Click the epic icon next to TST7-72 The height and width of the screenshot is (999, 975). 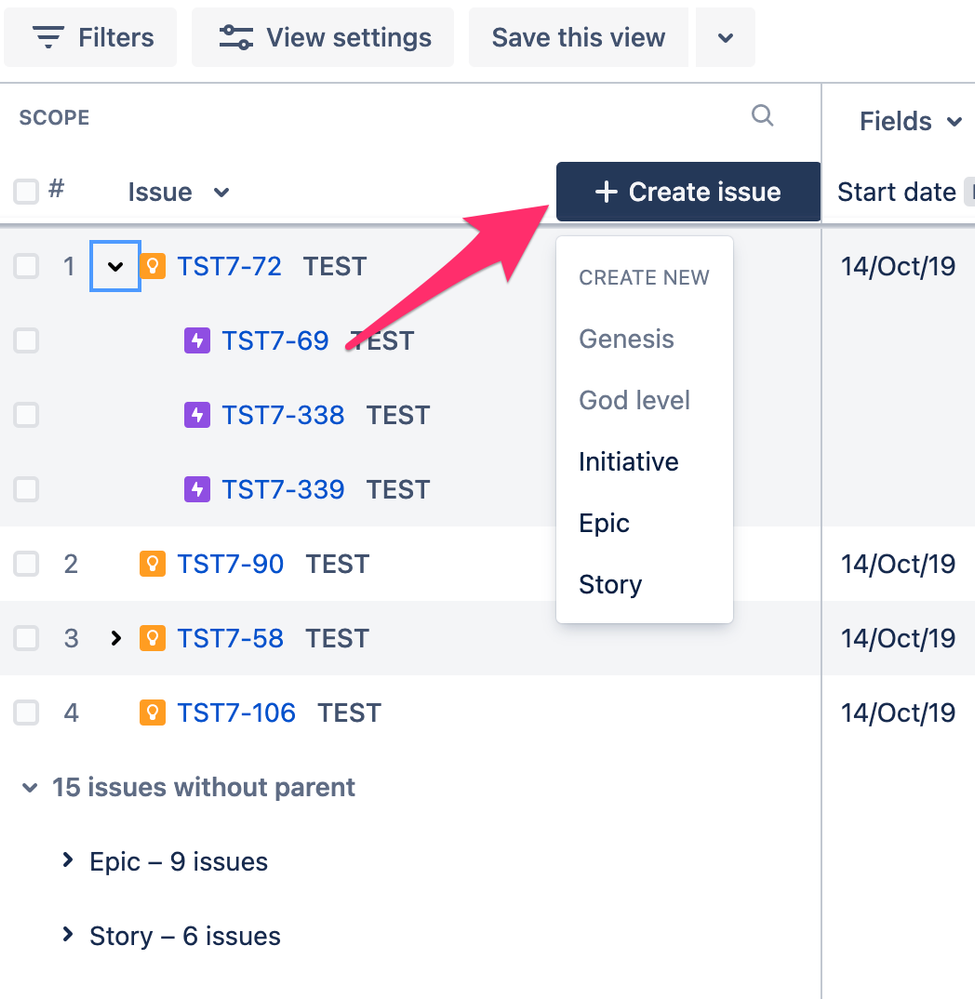click(152, 266)
